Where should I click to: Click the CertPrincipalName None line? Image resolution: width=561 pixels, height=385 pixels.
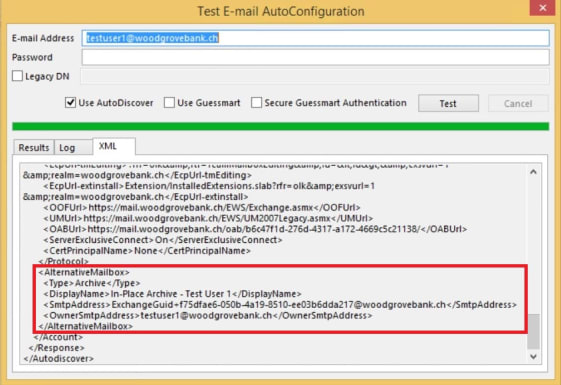(147, 251)
